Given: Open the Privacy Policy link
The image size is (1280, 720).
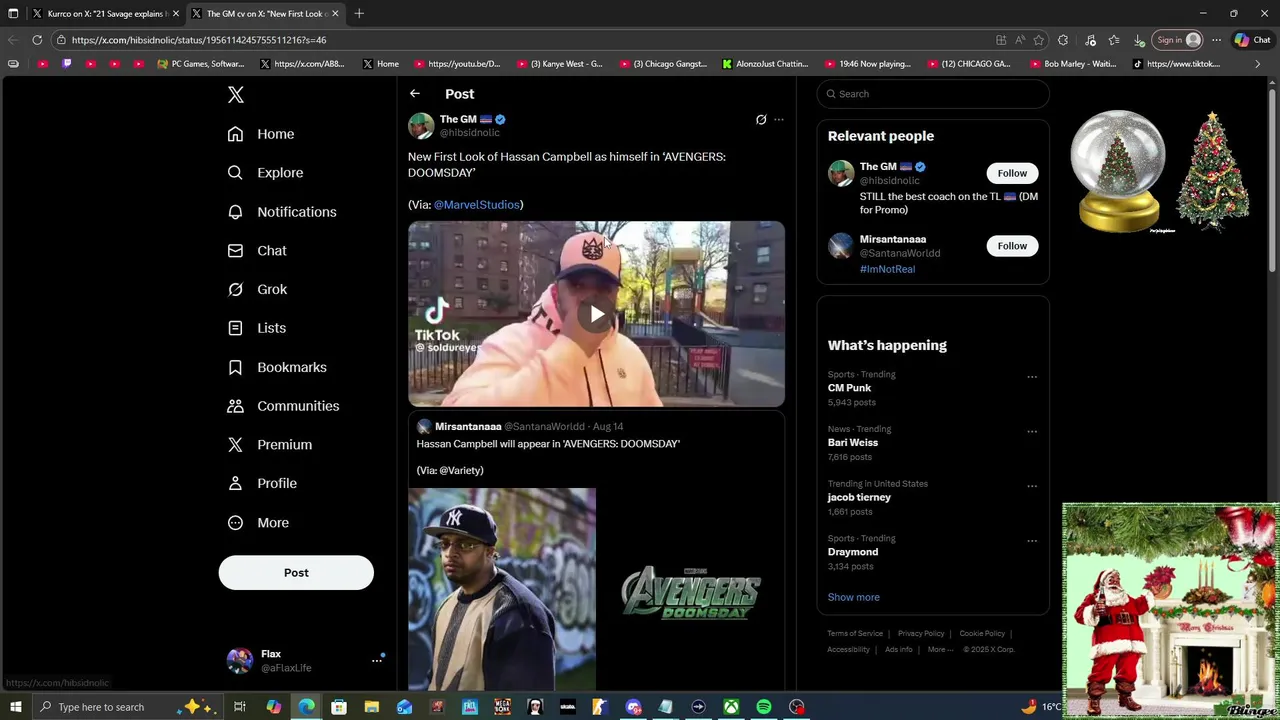Looking at the screenshot, I should [921, 633].
